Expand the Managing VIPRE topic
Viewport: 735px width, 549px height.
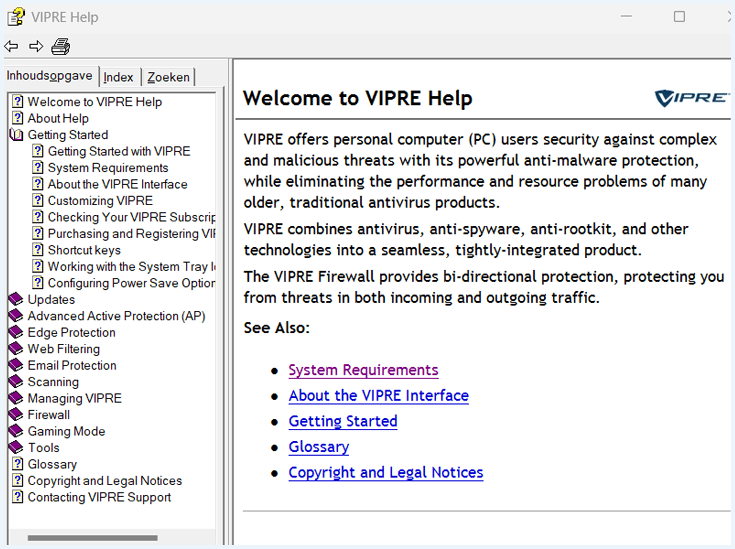pos(75,398)
